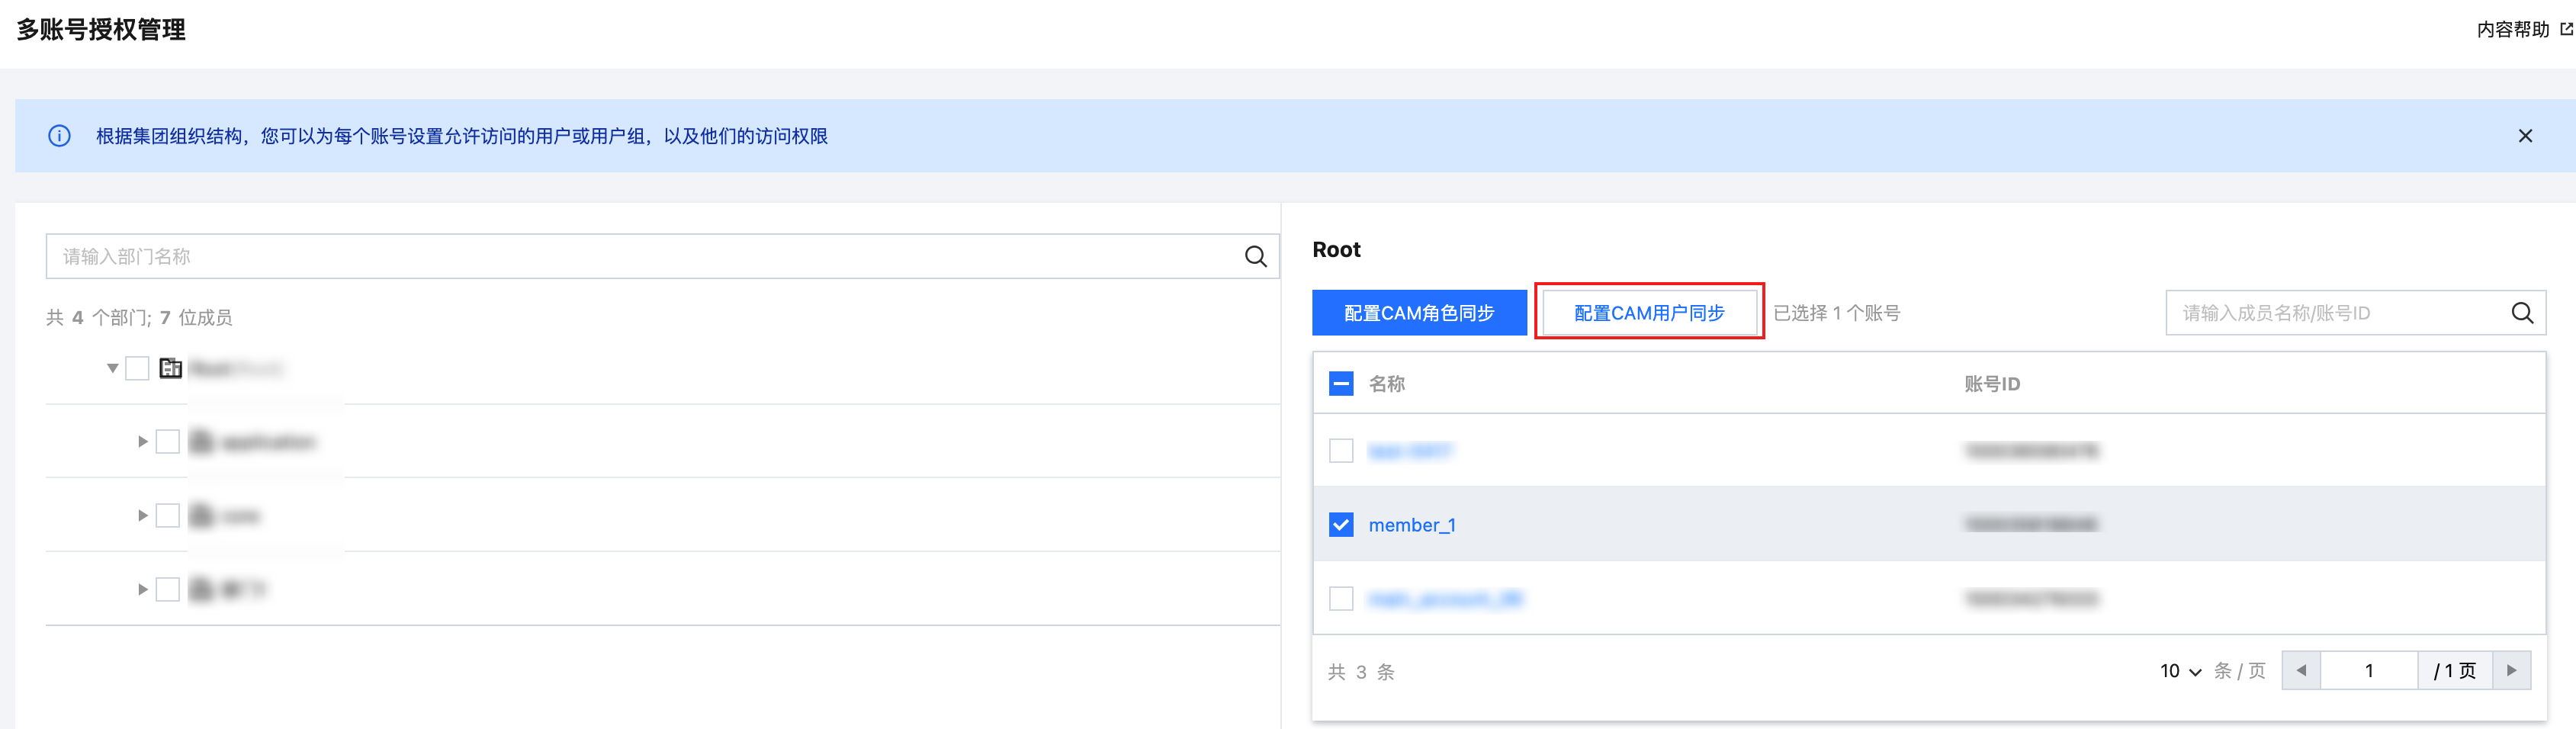Click the 配置CAM角色同步 button
This screenshot has width=2576, height=729.
coord(1418,313)
